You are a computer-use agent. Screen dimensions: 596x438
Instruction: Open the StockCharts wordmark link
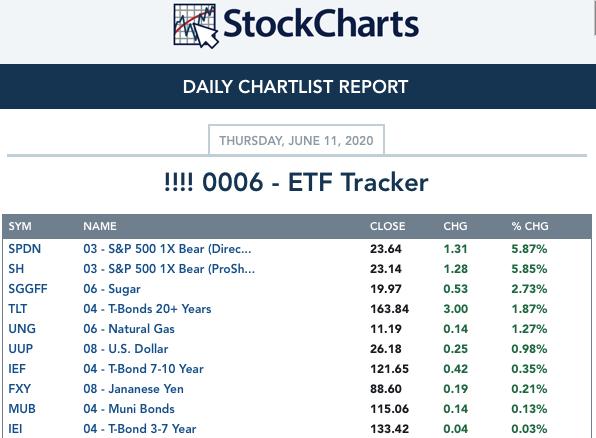click(x=321, y=24)
